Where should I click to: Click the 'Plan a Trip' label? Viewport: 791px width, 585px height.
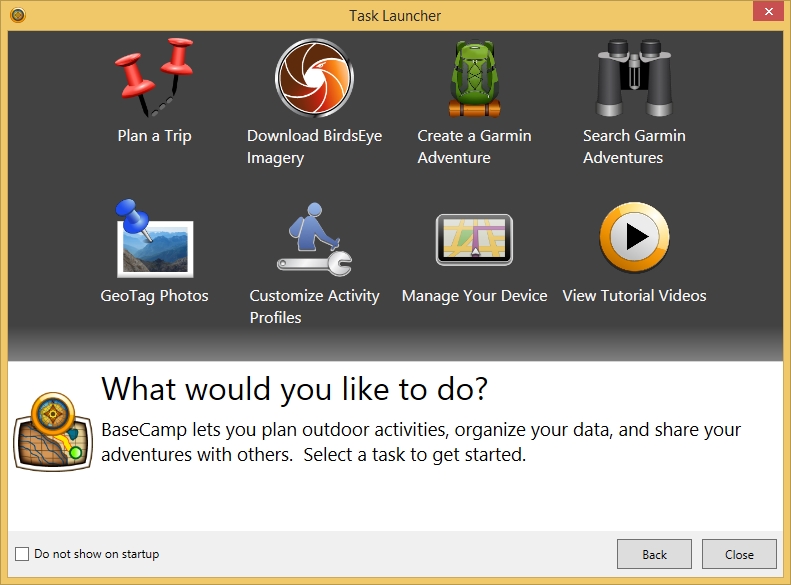tap(154, 136)
